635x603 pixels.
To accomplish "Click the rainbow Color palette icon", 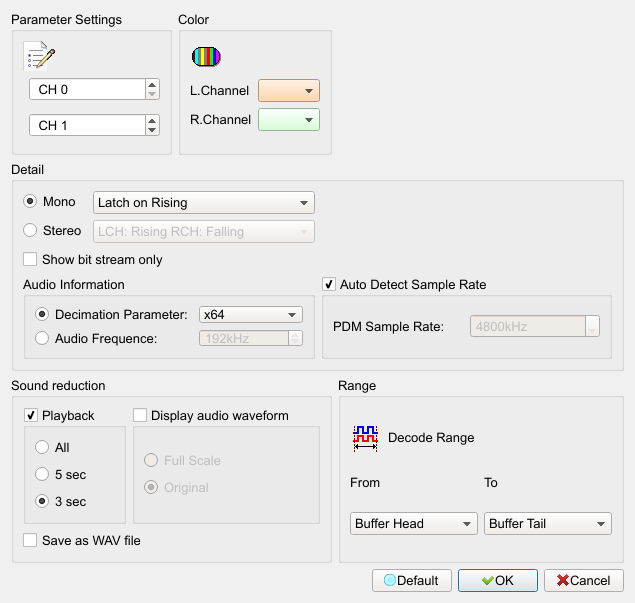I will (206, 56).
